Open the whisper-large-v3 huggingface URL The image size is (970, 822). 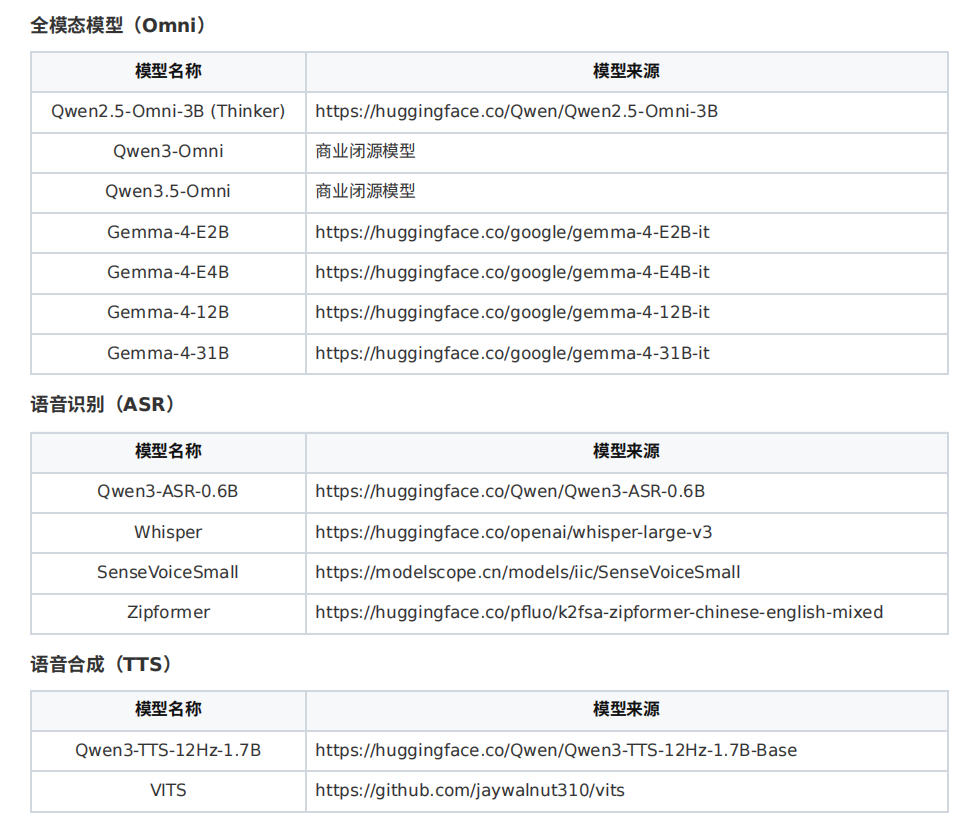513,533
